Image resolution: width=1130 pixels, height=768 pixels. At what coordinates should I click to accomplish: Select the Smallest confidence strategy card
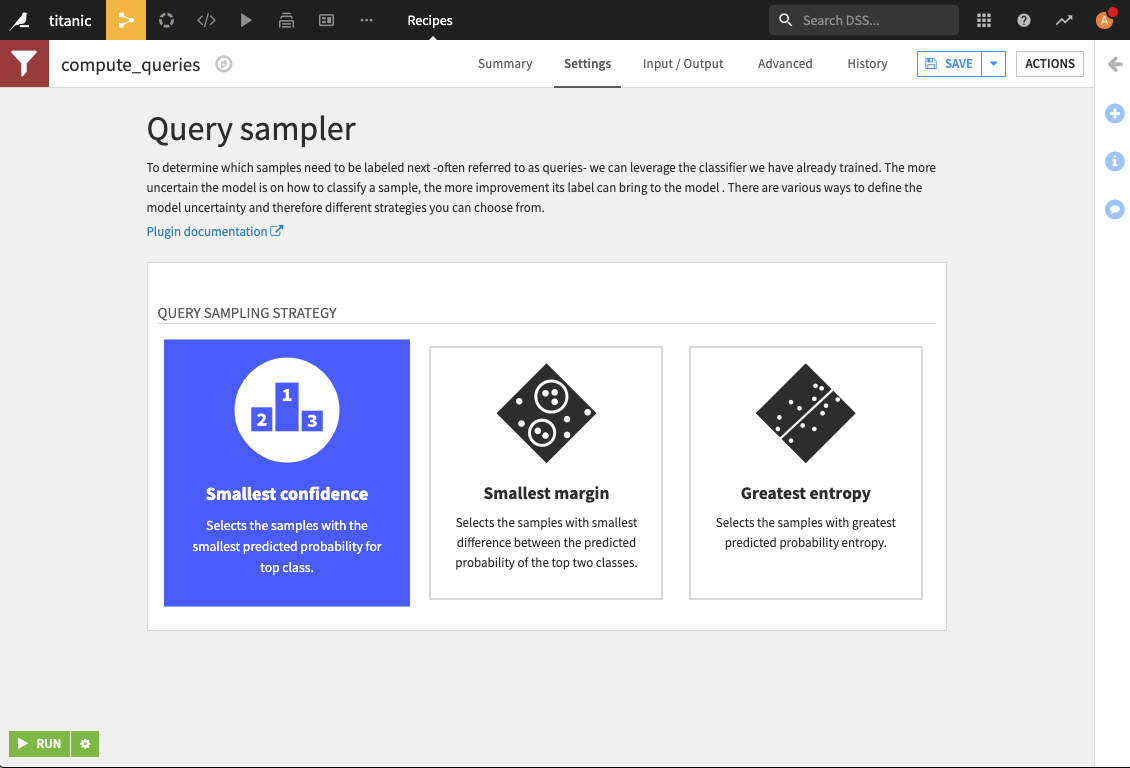point(287,473)
